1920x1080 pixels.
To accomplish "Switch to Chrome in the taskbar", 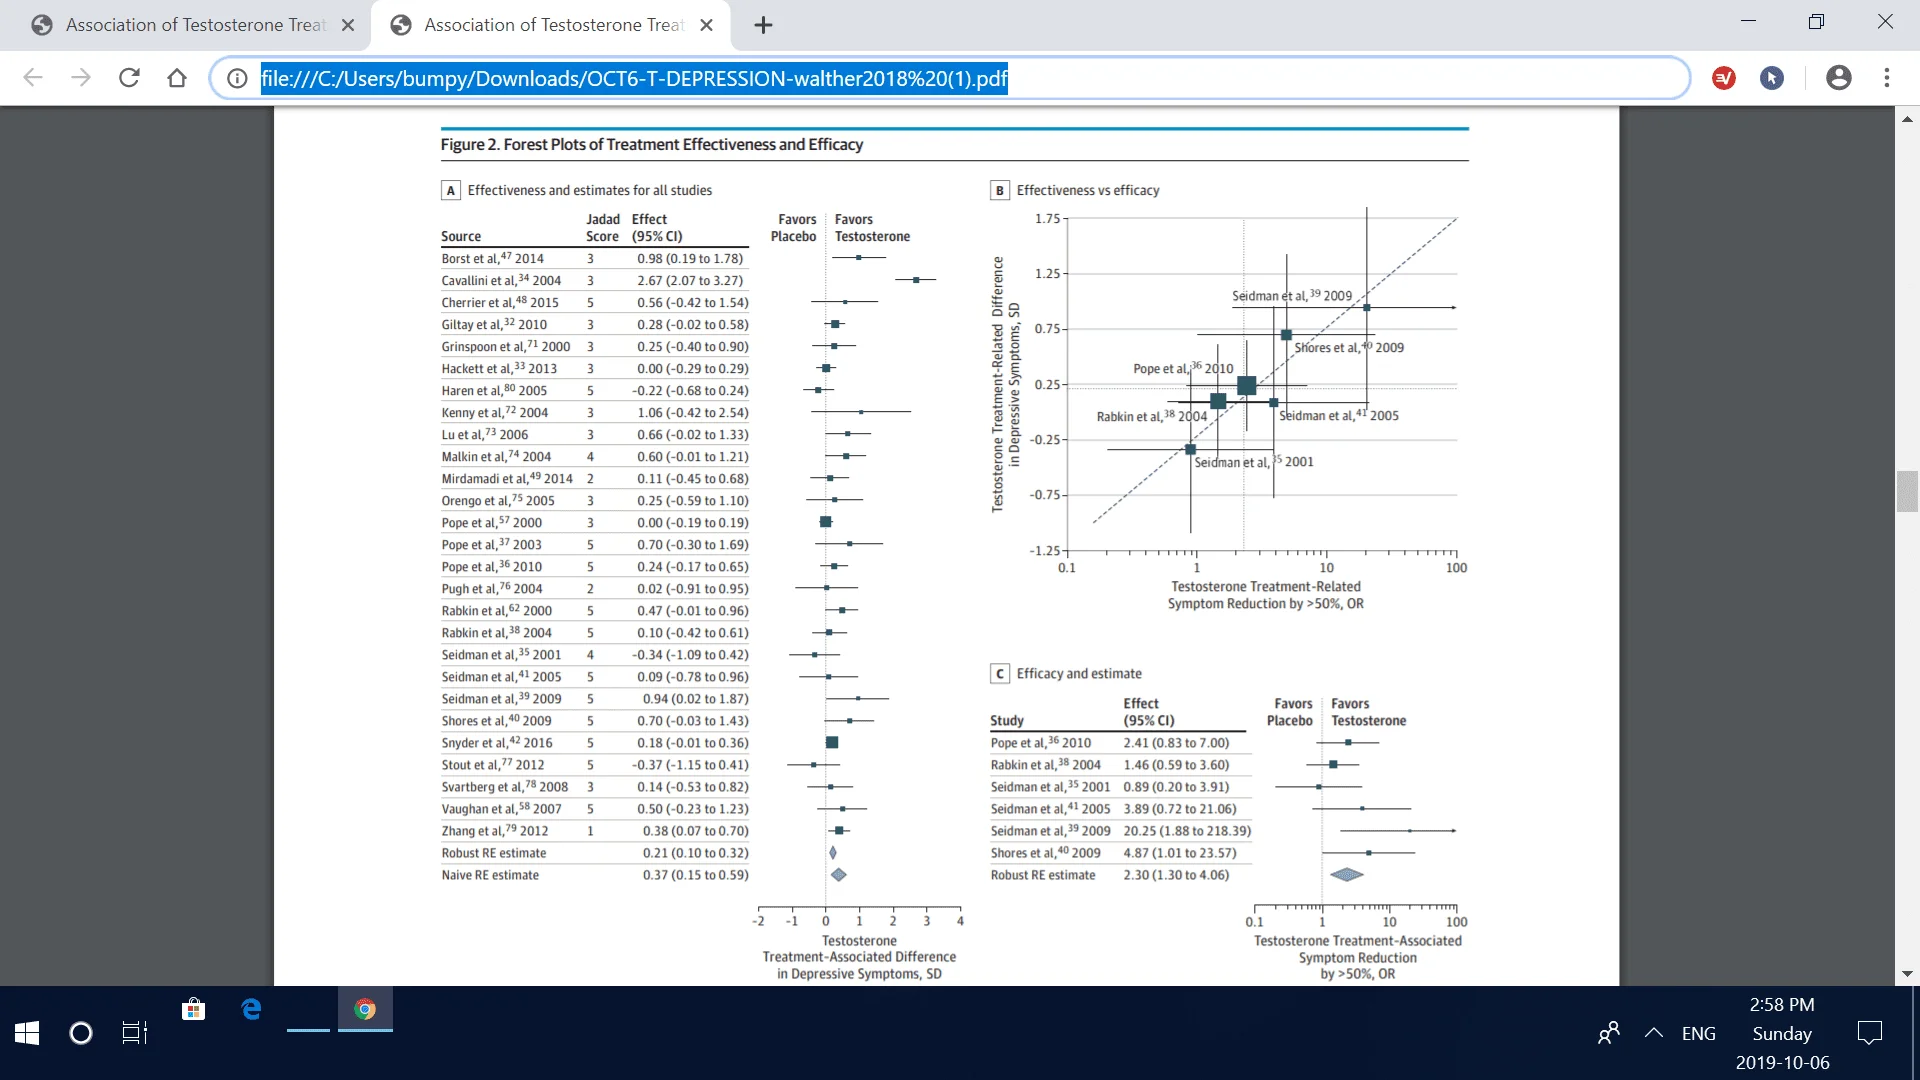I will coord(365,1010).
